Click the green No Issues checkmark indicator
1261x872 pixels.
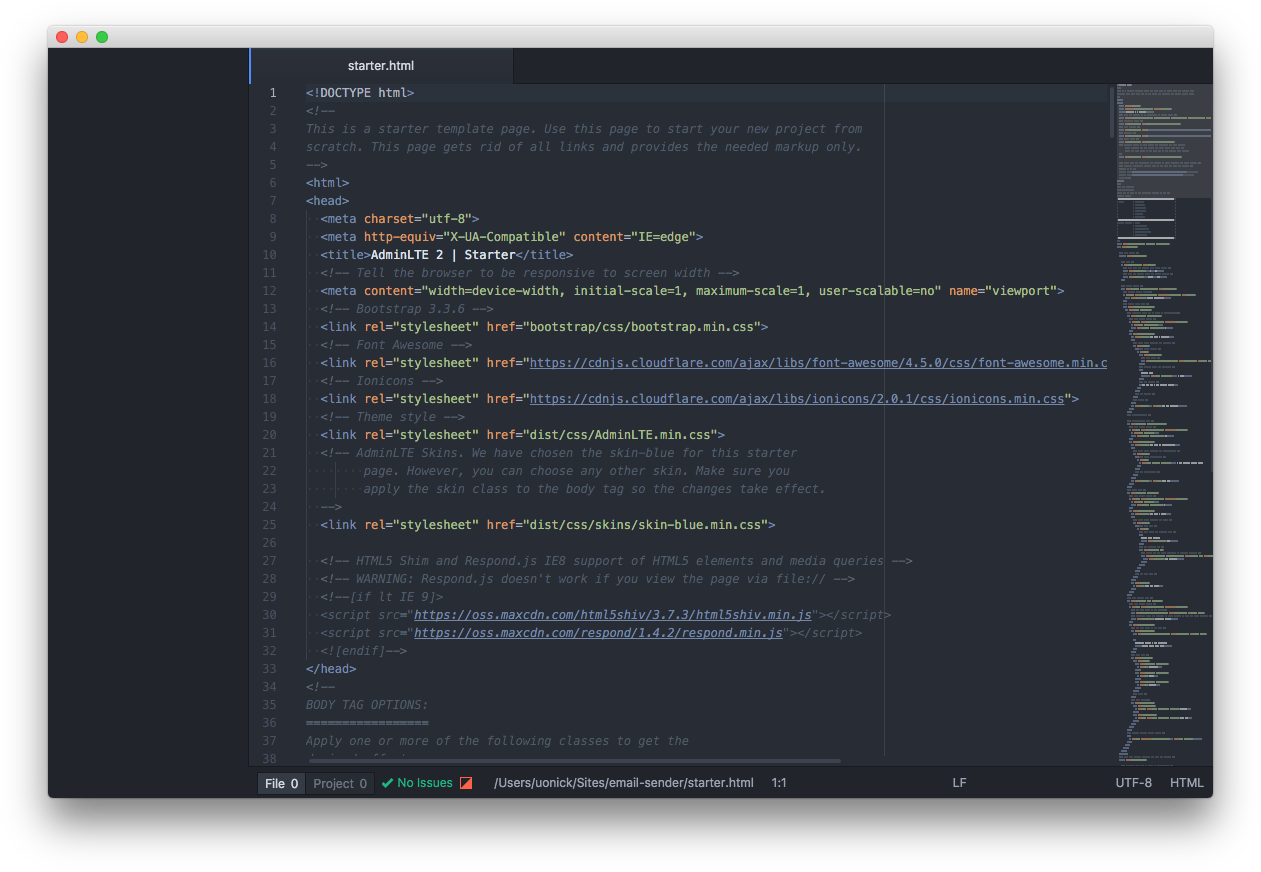(417, 783)
